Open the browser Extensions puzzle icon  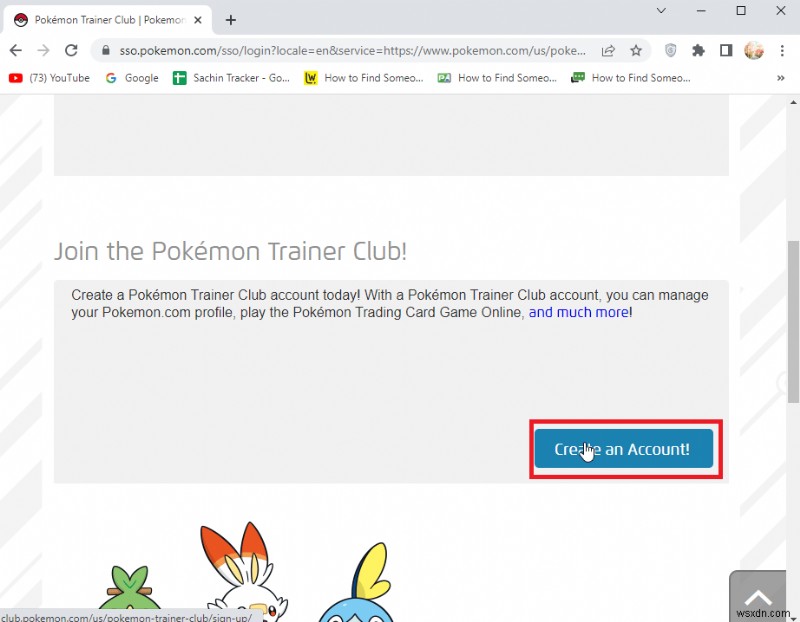pos(698,51)
